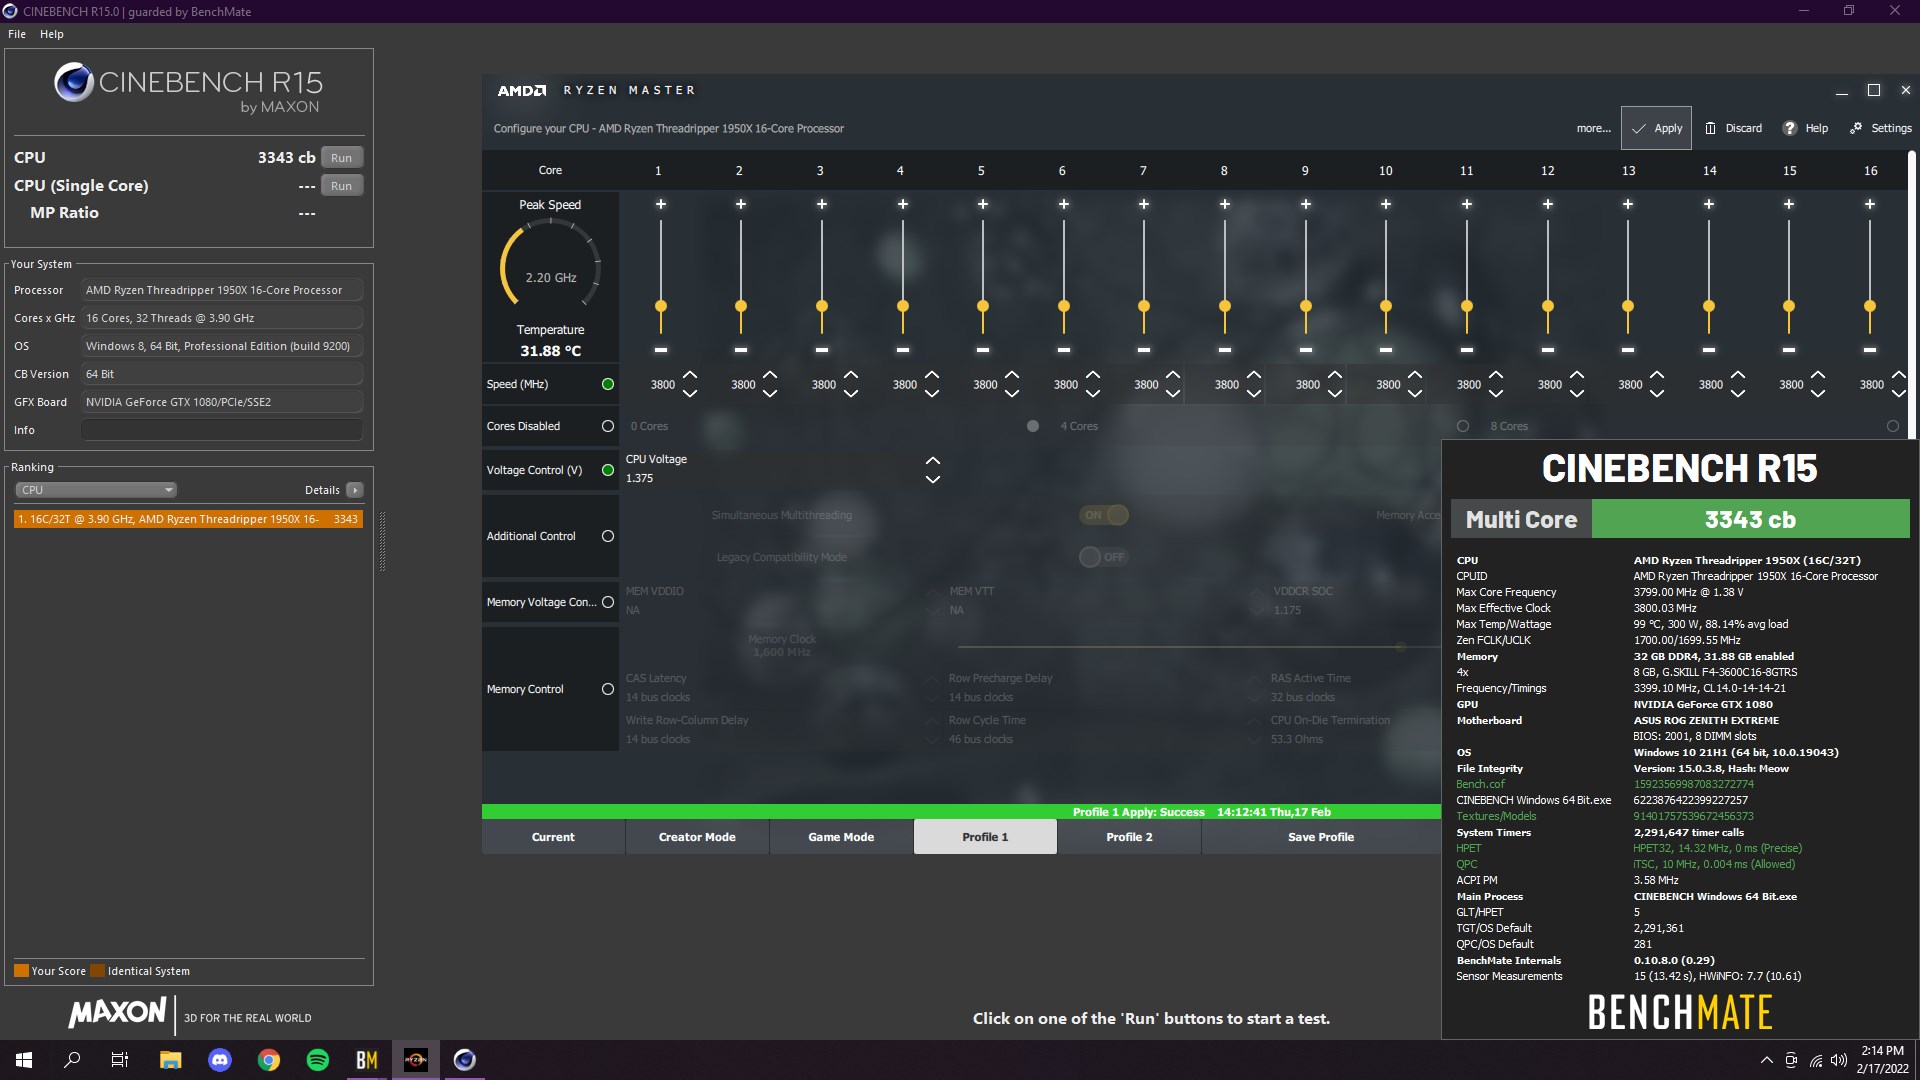Switch to Creator Mode tab
The height and width of the screenshot is (1080, 1920).
pyautogui.click(x=697, y=837)
